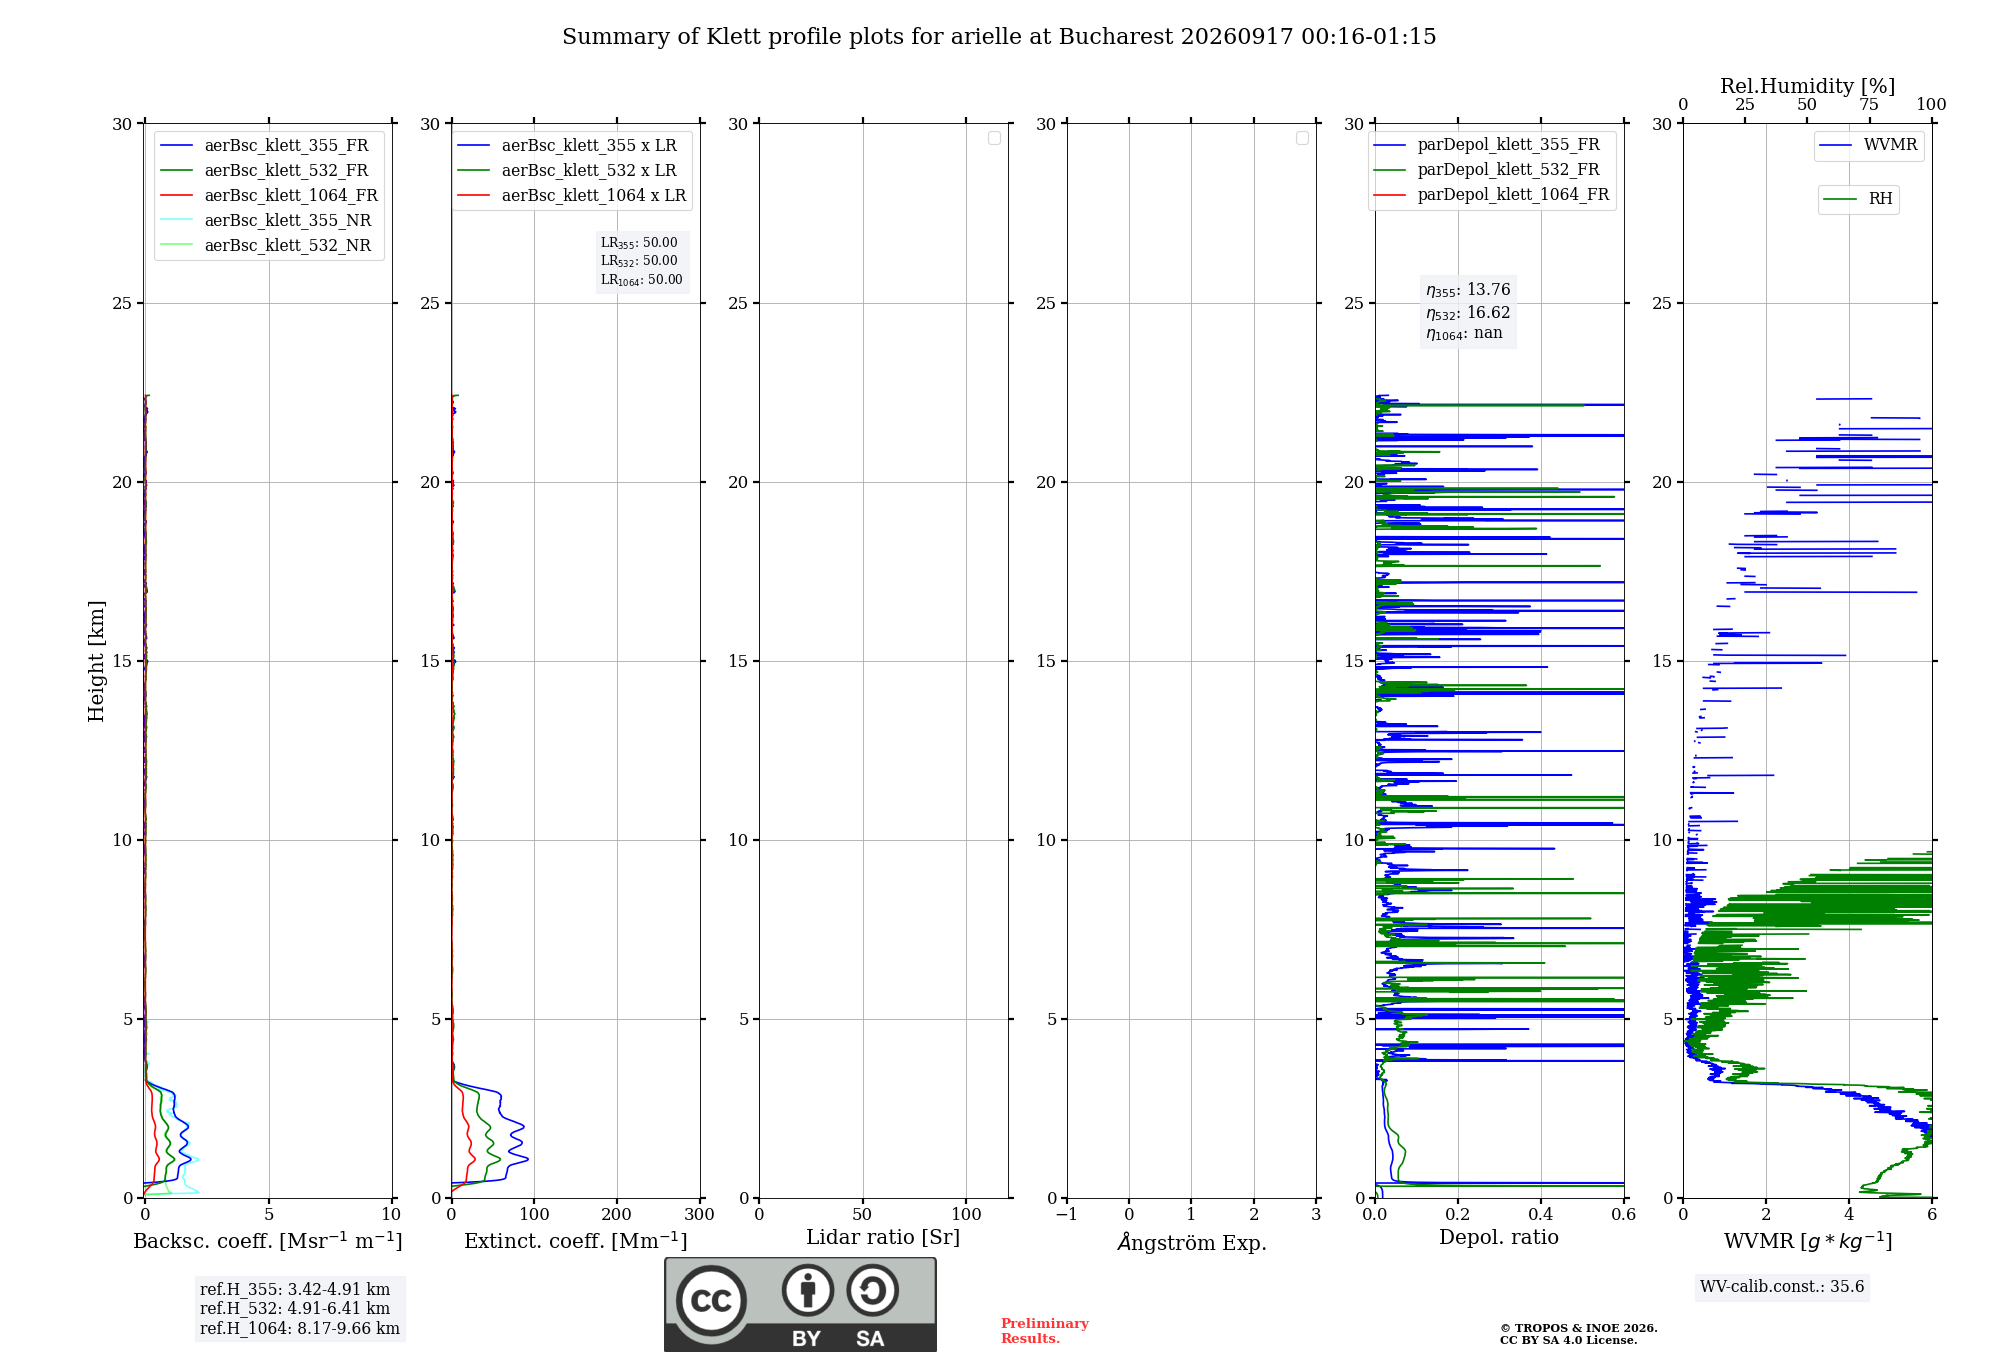This screenshot has height=1360, width=2000.
Task: Select parDepol_klett_1064_FR legend entry
Action: [x=1492, y=195]
